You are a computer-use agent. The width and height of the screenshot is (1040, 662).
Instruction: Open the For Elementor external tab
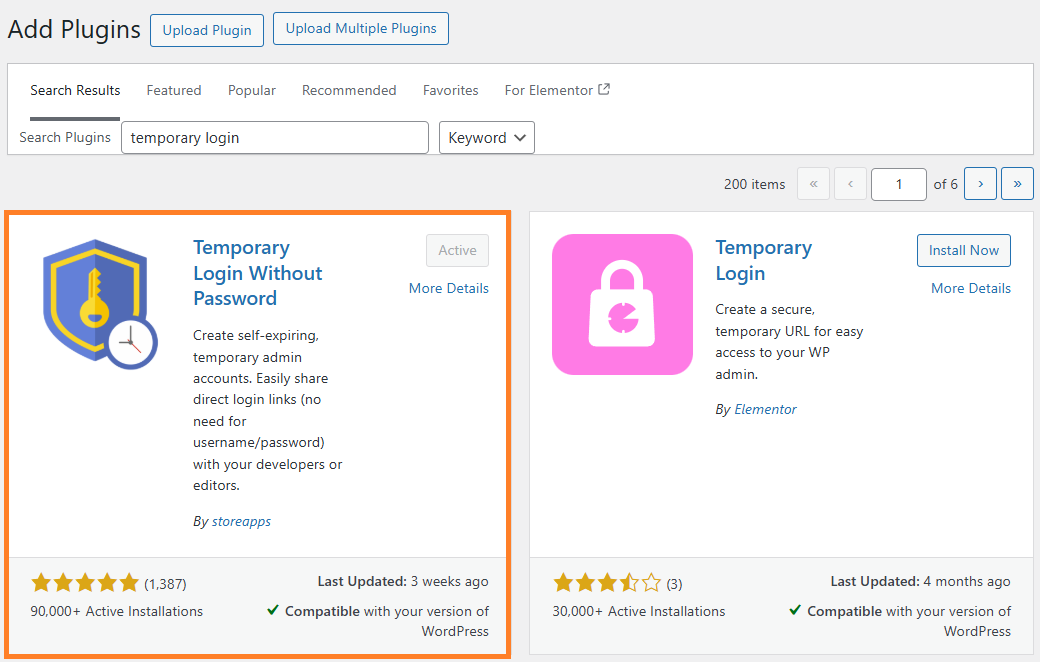point(557,90)
